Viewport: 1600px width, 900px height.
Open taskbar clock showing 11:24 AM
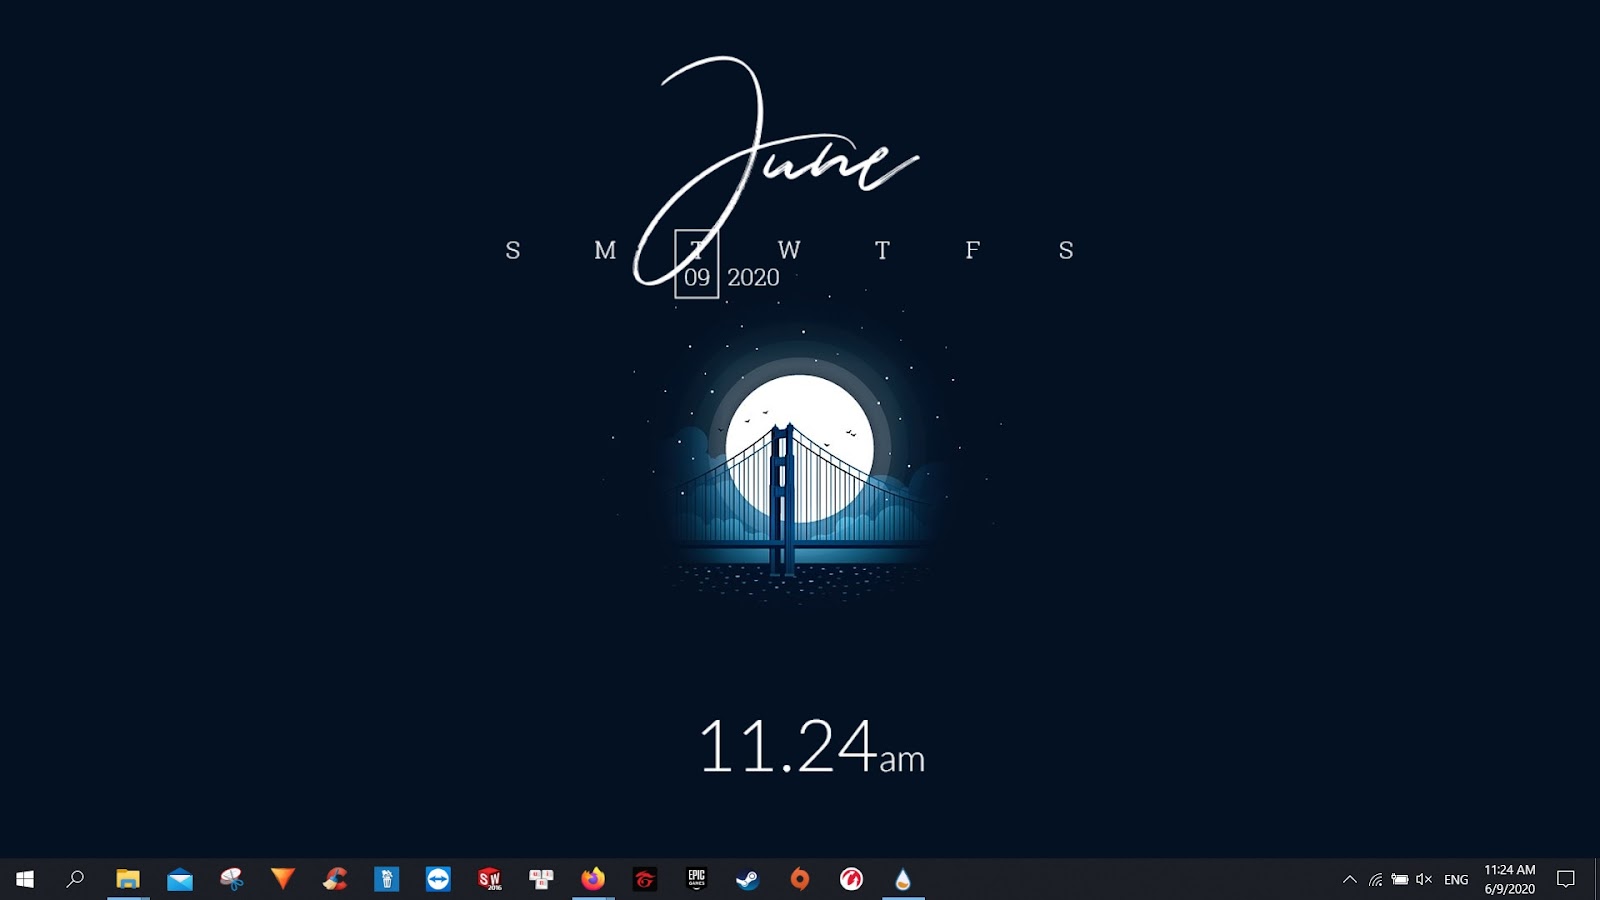coord(1509,879)
